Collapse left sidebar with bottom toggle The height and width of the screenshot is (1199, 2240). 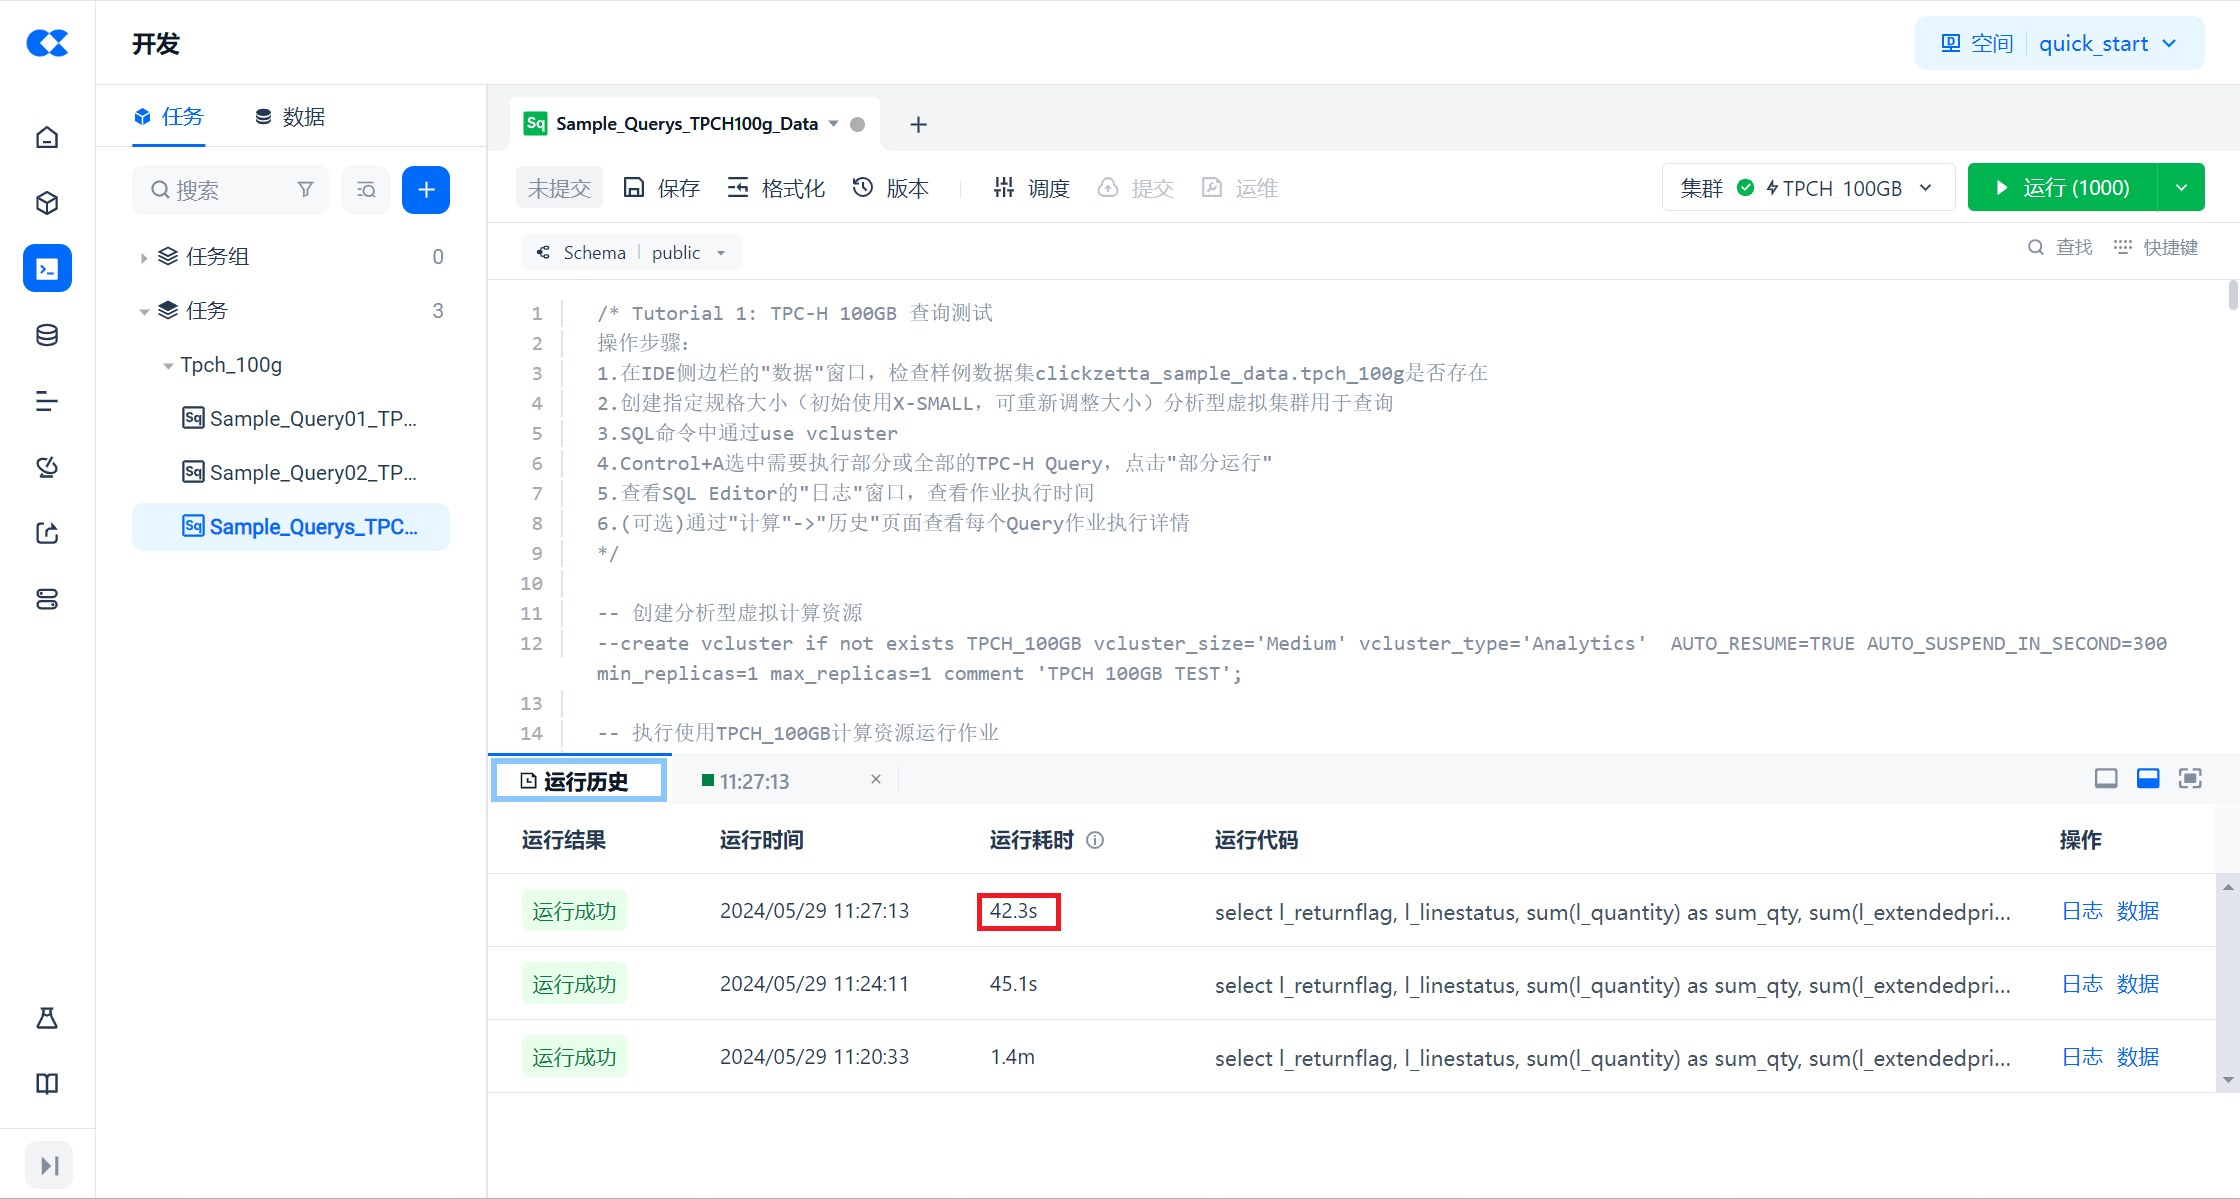[48, 1165]
